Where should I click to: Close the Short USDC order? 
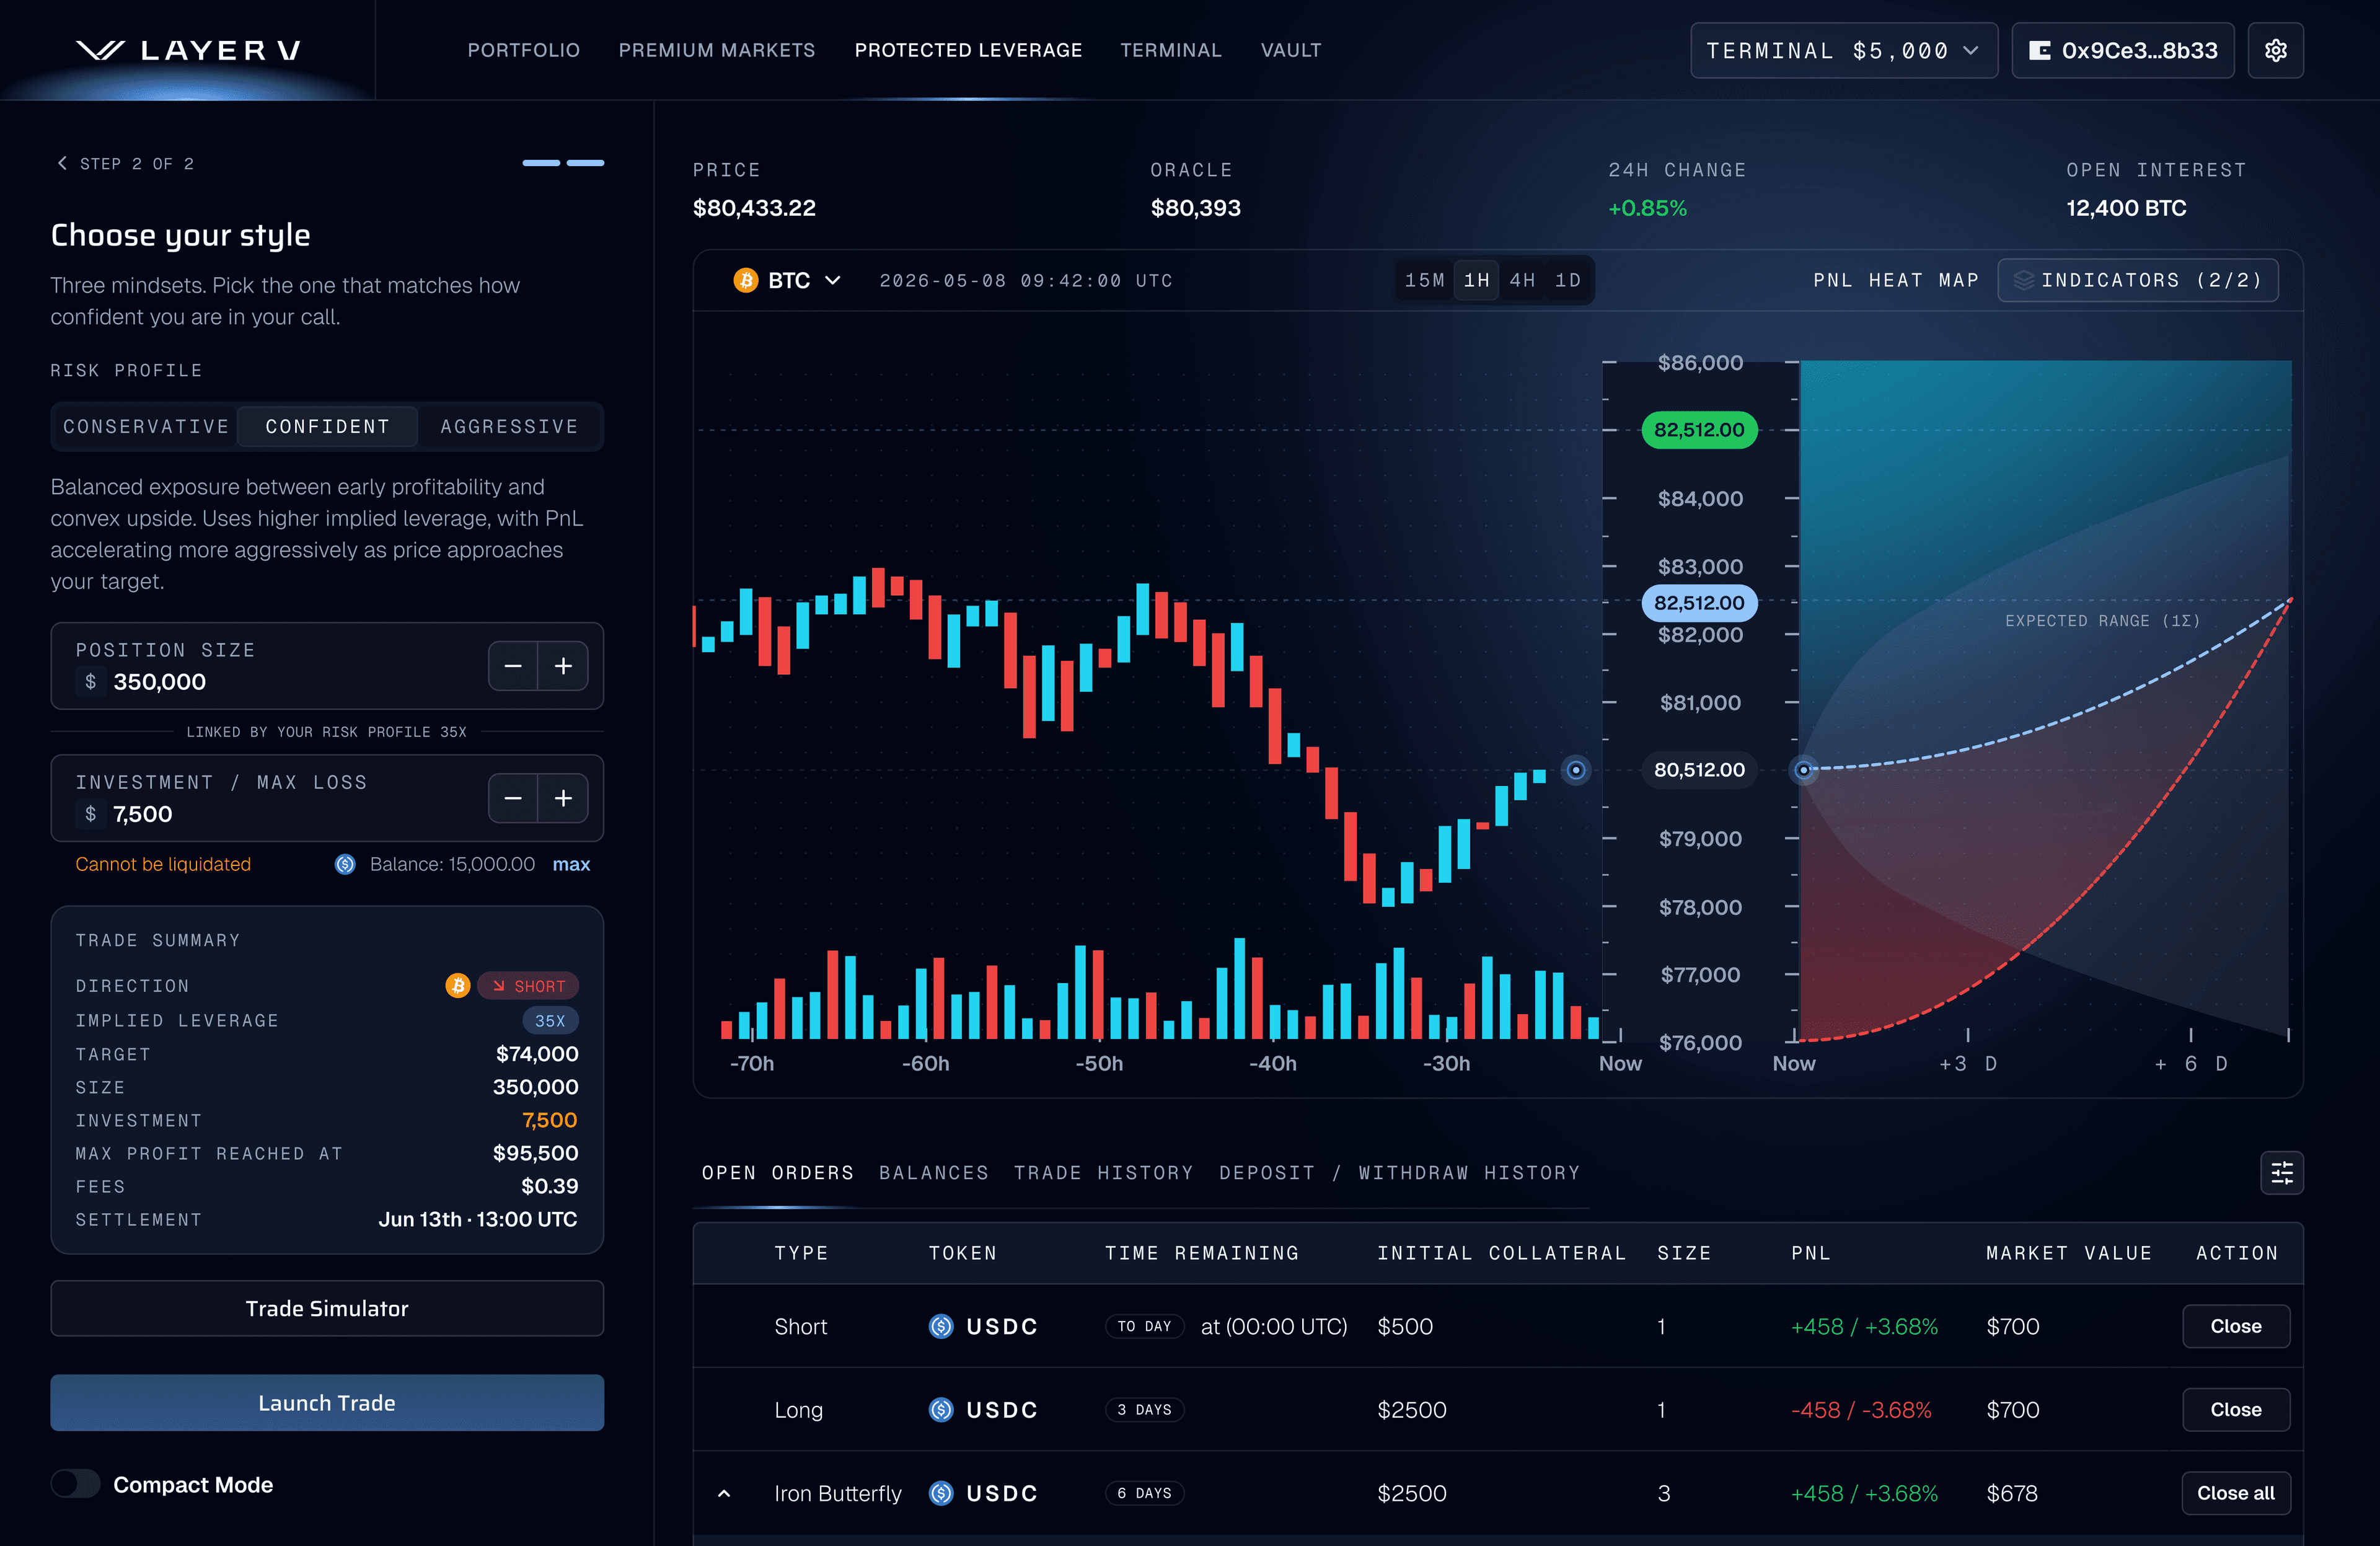(2235, 1326)
